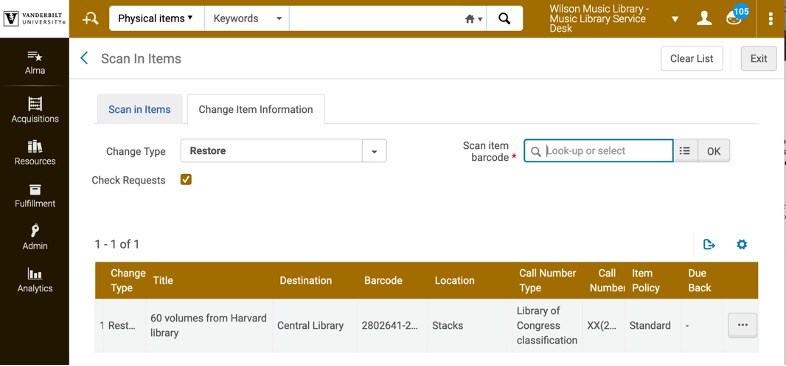Expand the Wilson Music Library location dropdown
The height and width of the screenshot is (366, 786).
[675, 19]
